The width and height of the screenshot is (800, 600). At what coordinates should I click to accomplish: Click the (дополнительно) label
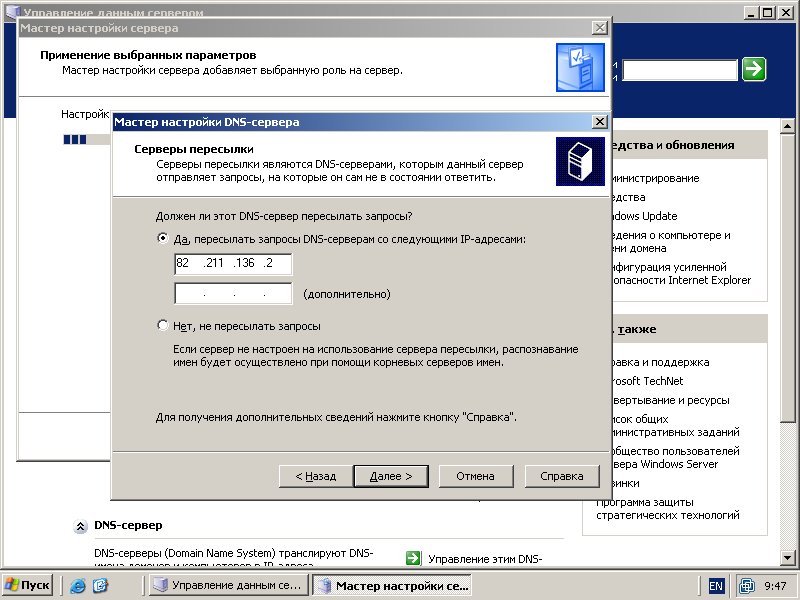point(347,294)
